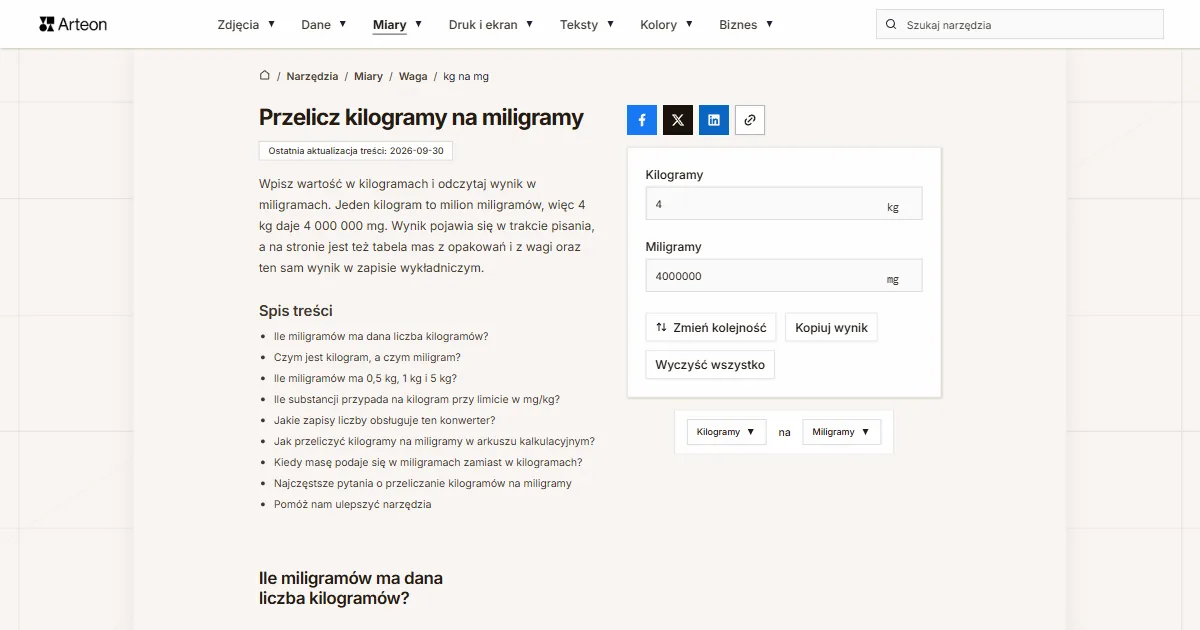Go to home via breadcrumb house icon

pos(265,75)
